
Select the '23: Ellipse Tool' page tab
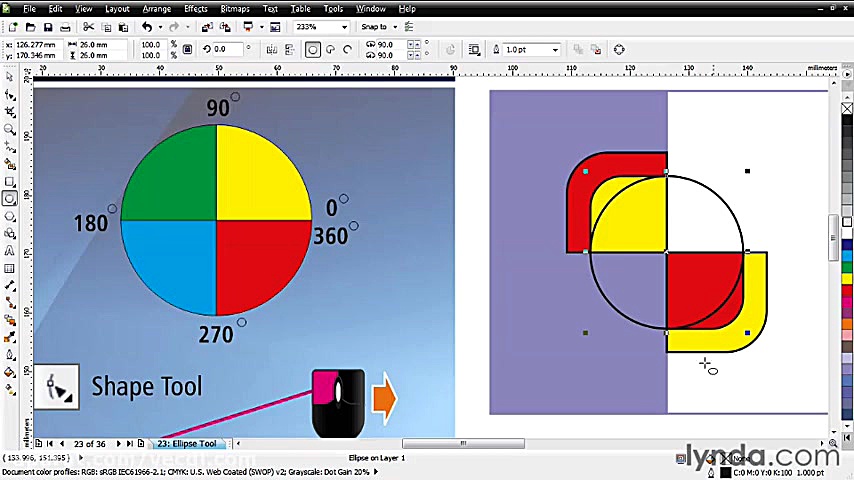pos(187,443)
